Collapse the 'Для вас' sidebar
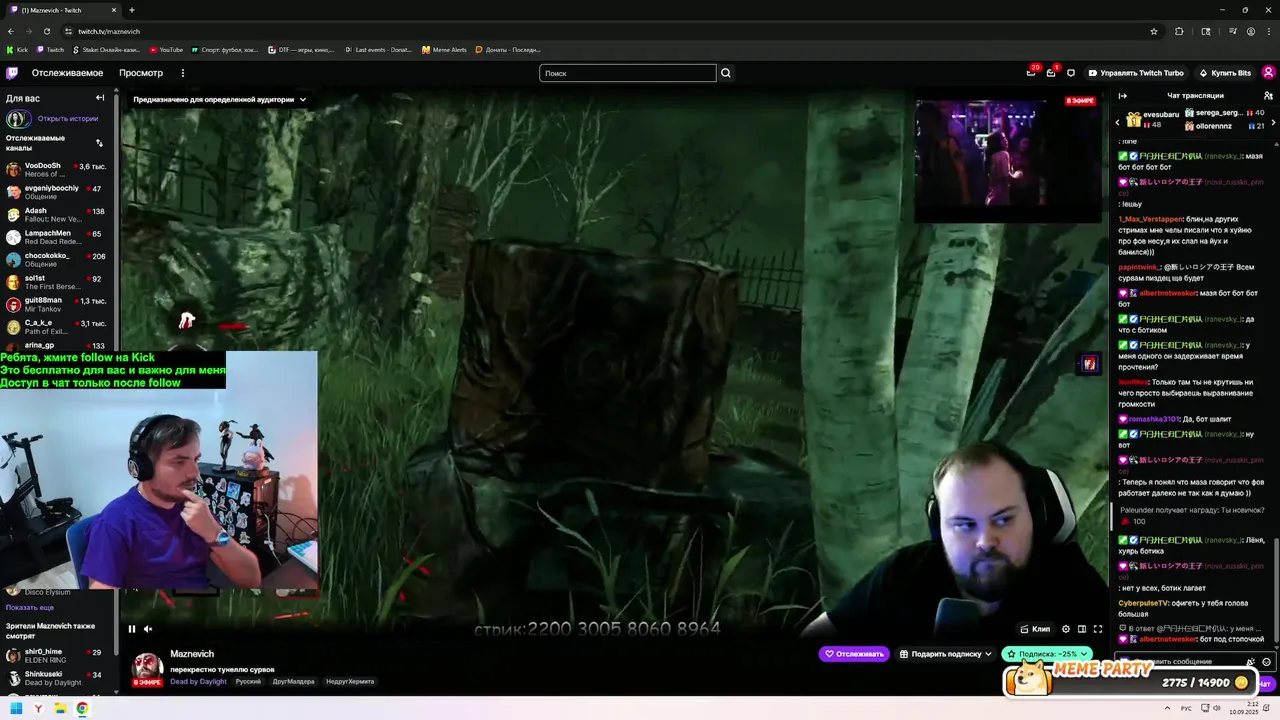The image size is (1280, 720). coord(100,98)
